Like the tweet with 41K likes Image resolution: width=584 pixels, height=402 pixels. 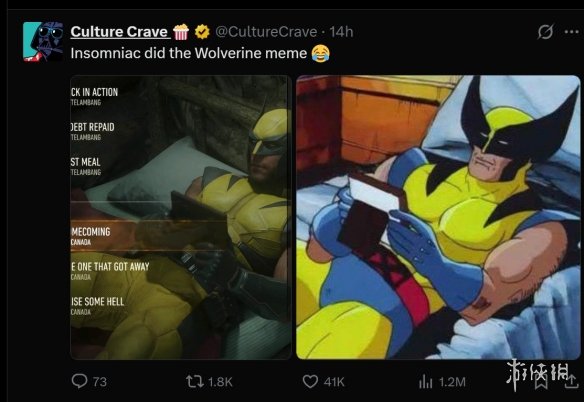click(310, 382)
